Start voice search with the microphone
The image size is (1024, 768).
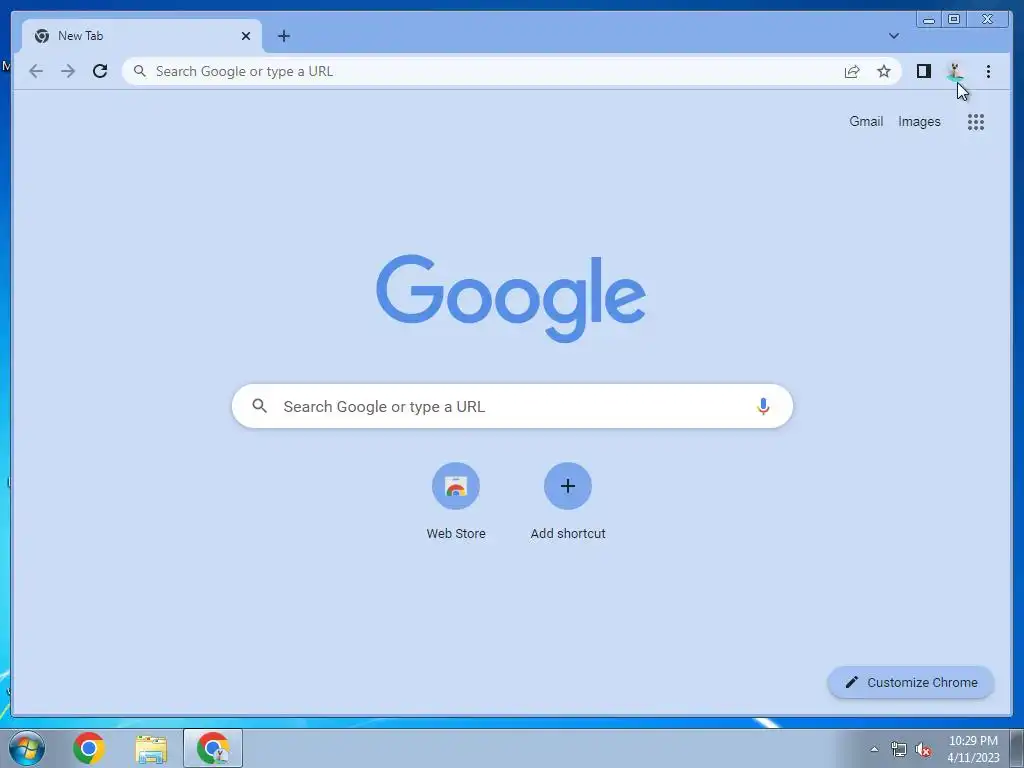[763, 406]
